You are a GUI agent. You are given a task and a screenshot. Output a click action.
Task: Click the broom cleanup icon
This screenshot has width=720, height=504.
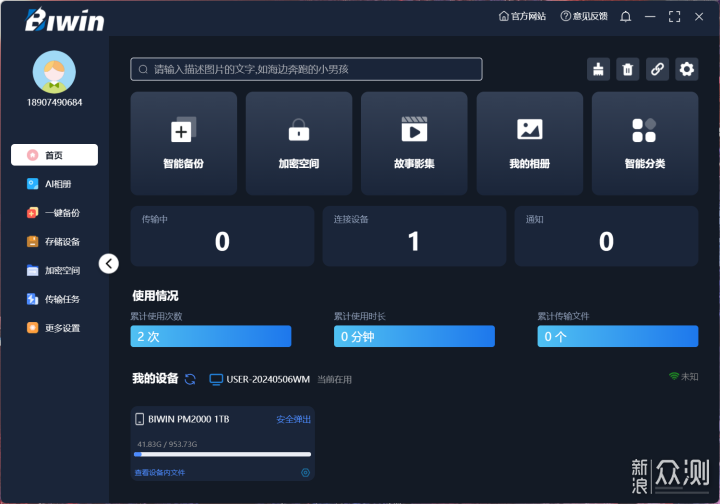[598, 69]
